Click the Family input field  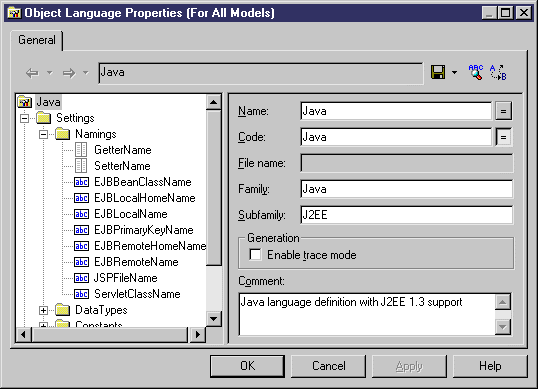click(x=407, y=189)
